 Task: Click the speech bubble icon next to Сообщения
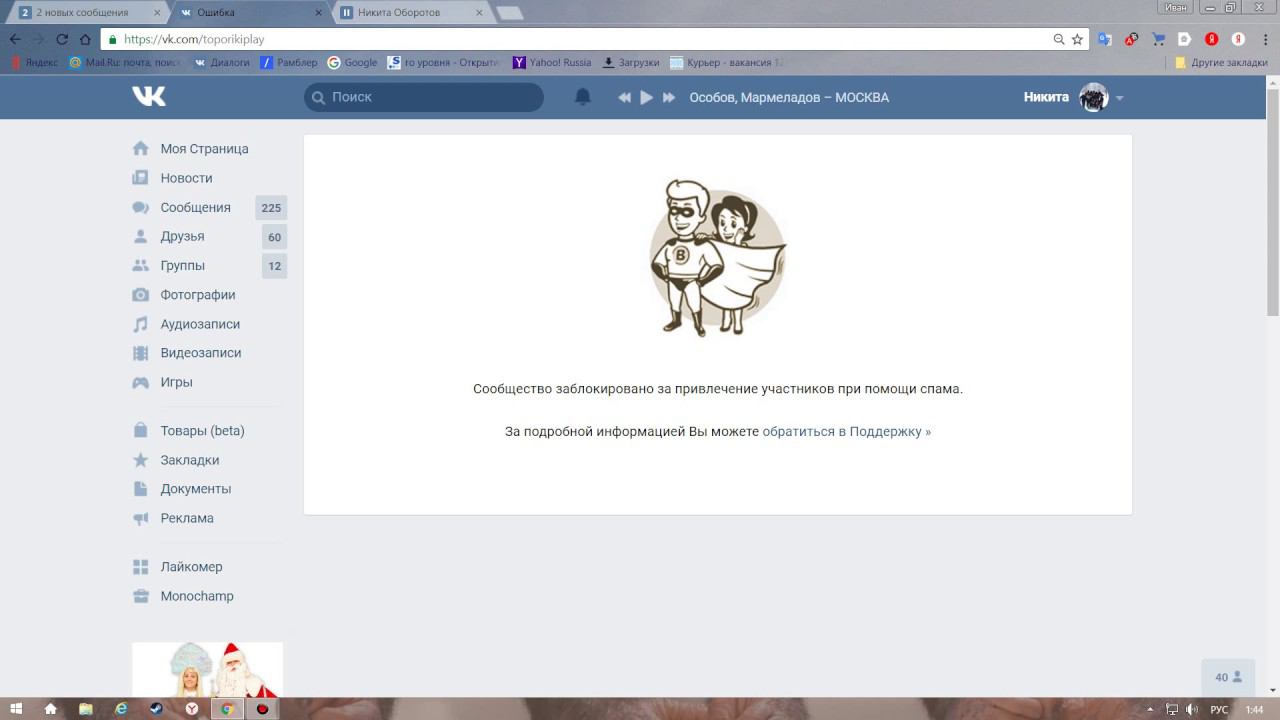(141, 207)
